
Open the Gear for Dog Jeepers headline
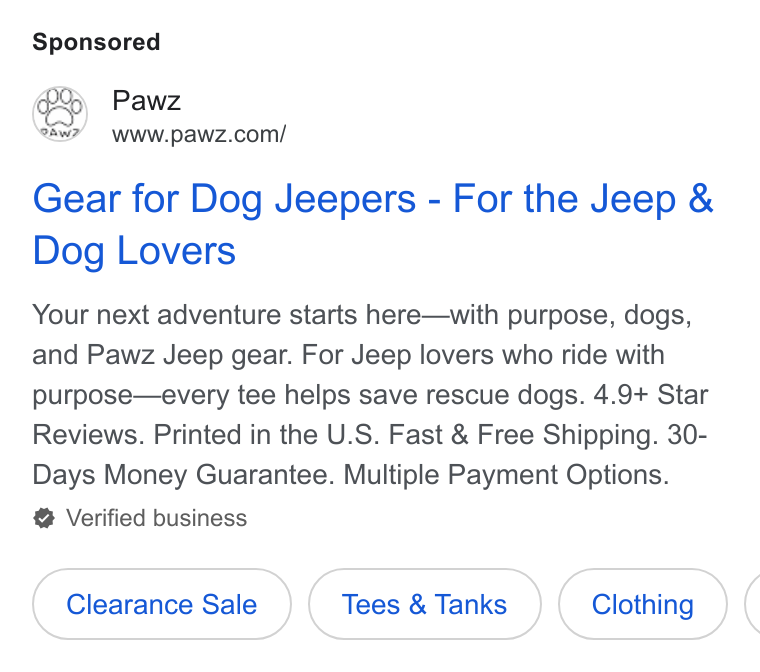373,224
